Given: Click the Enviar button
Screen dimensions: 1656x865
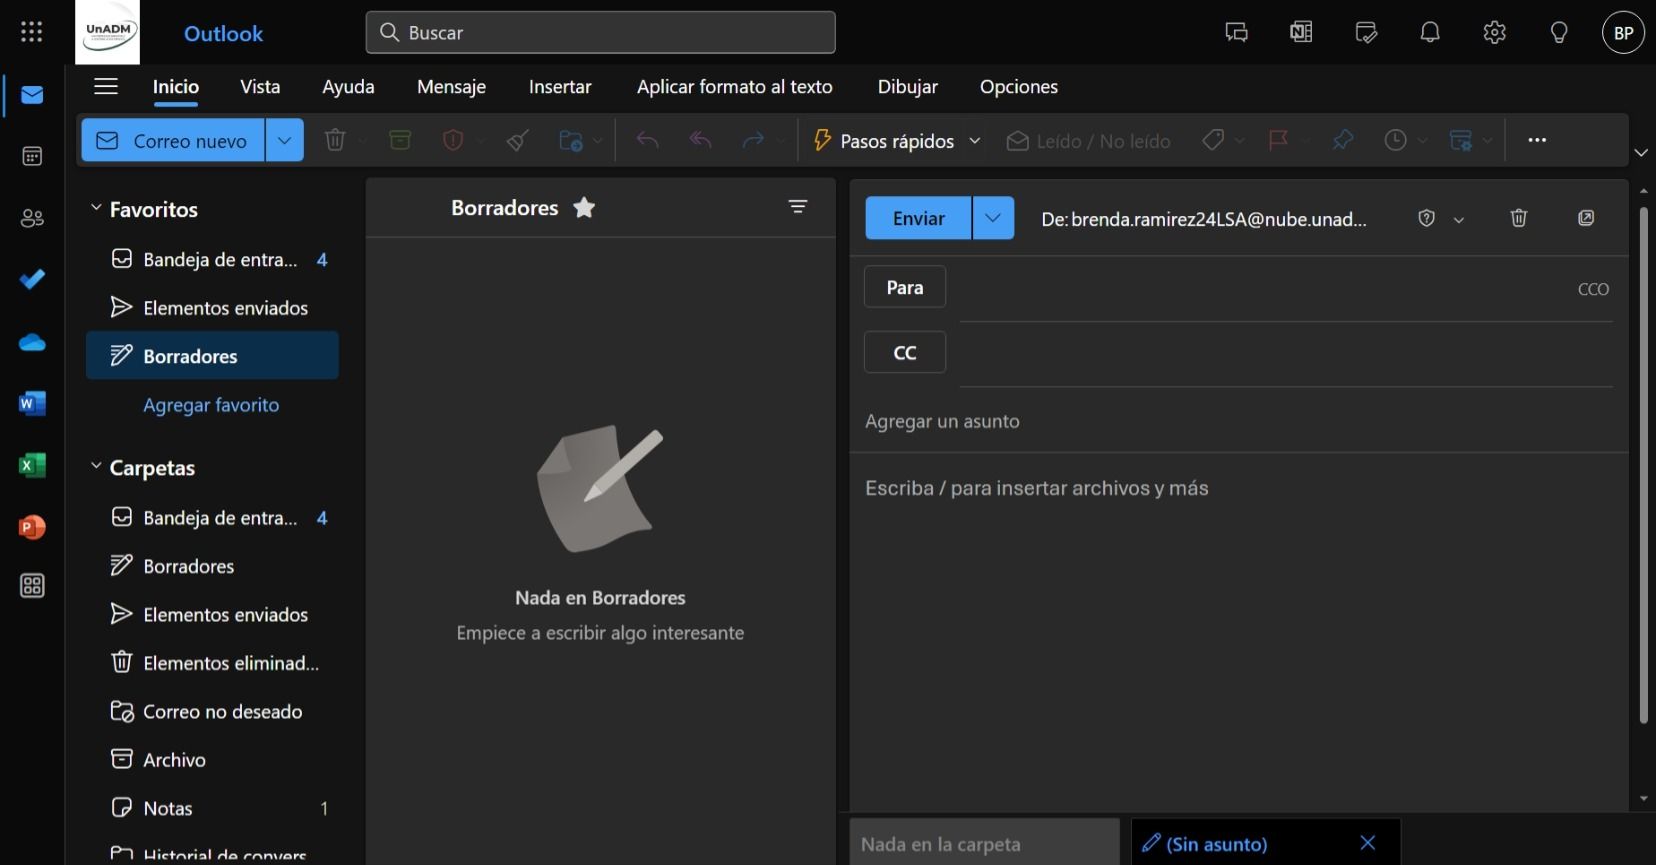Looking at the screenshot, I should click(x=918, y=218).
